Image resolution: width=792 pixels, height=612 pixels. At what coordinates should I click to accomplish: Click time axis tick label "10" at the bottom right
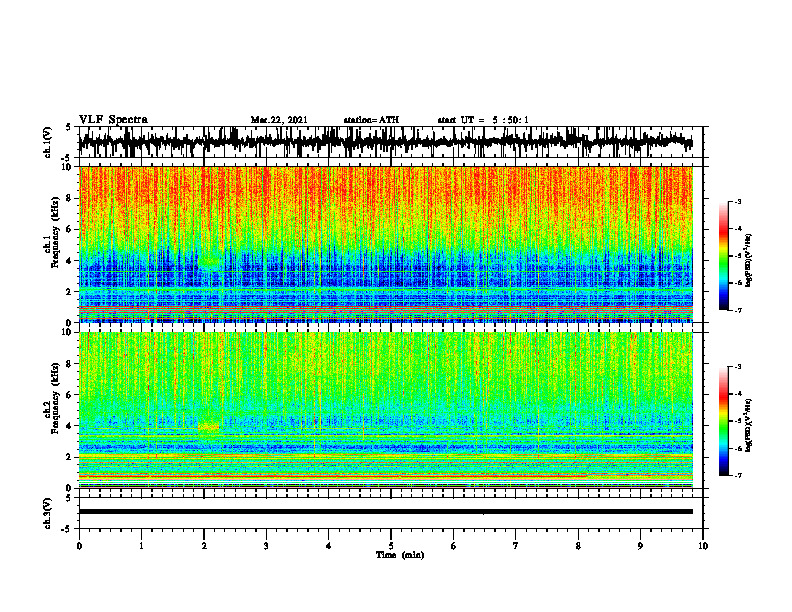click(x=703, y=546)
